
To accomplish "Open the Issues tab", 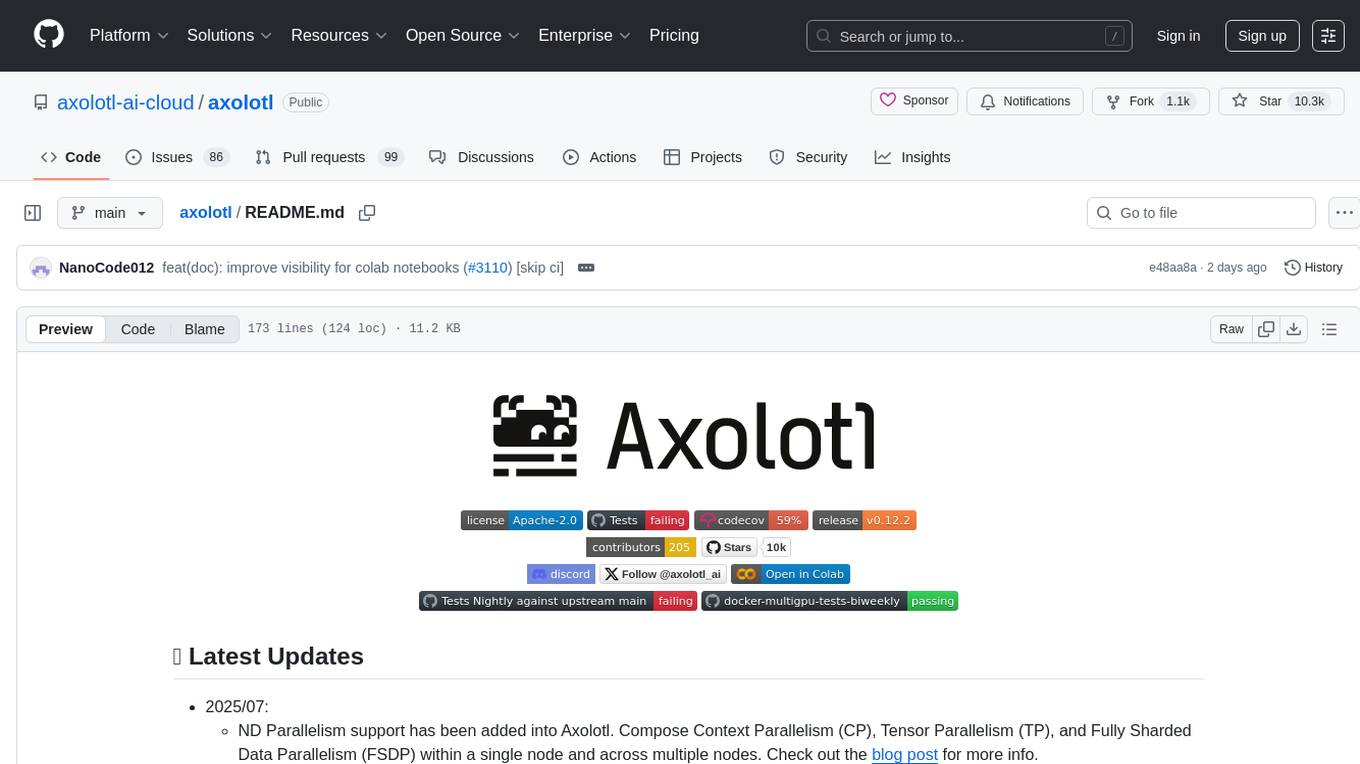I will tap(177, 157).
